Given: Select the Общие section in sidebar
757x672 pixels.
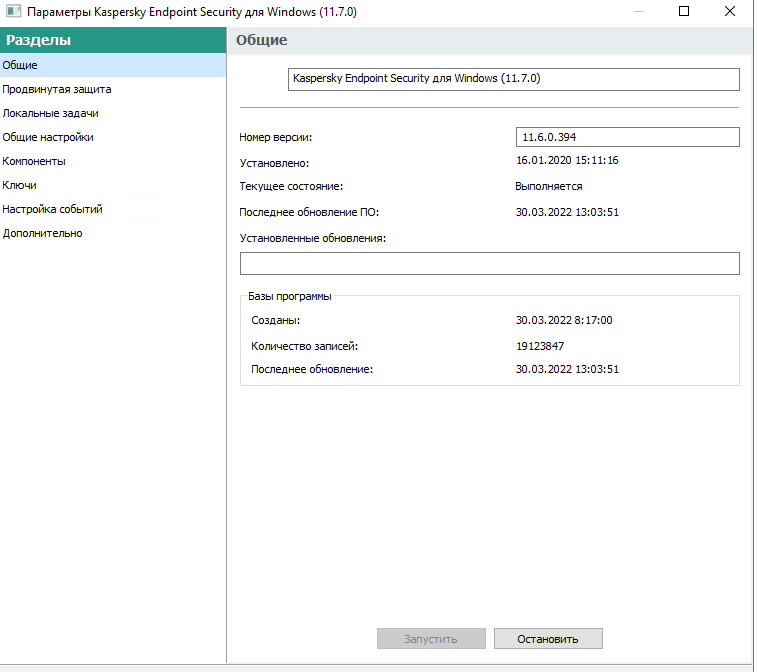Looking at the screenshot, I should tap(20, 65).
